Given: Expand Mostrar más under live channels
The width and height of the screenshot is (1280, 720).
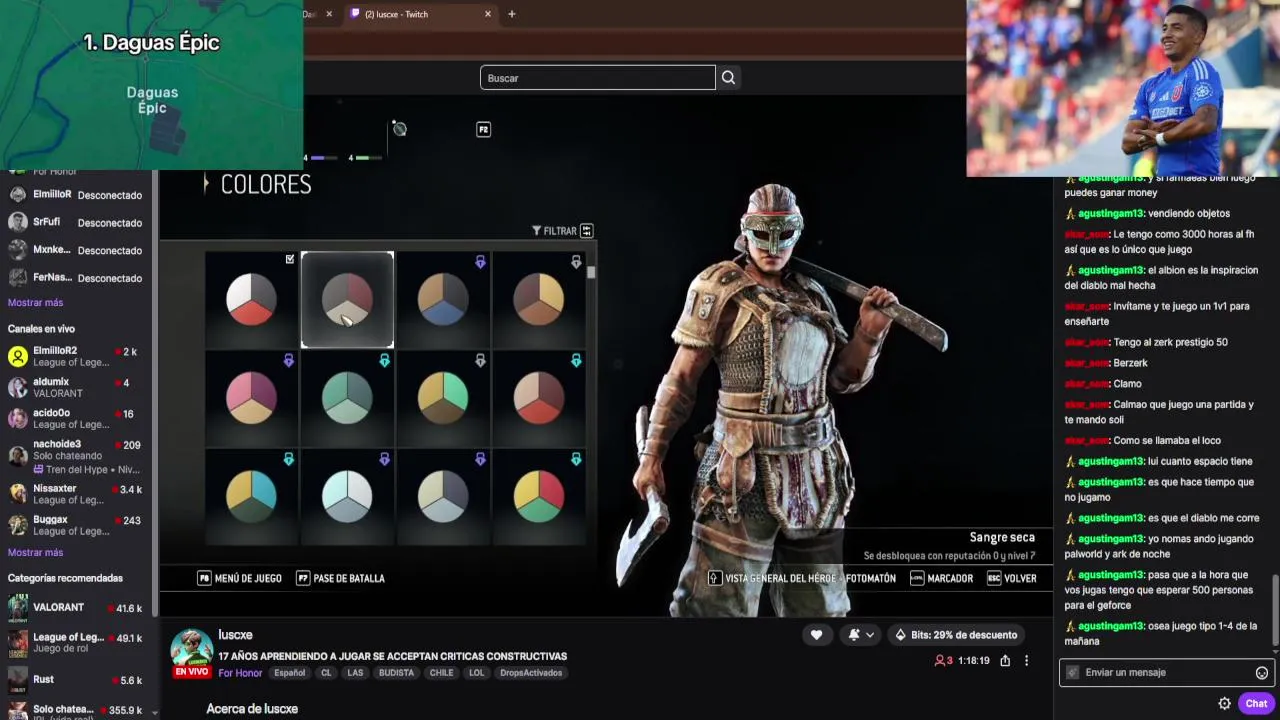Looking at the screenshot, I should coord(35,553).
